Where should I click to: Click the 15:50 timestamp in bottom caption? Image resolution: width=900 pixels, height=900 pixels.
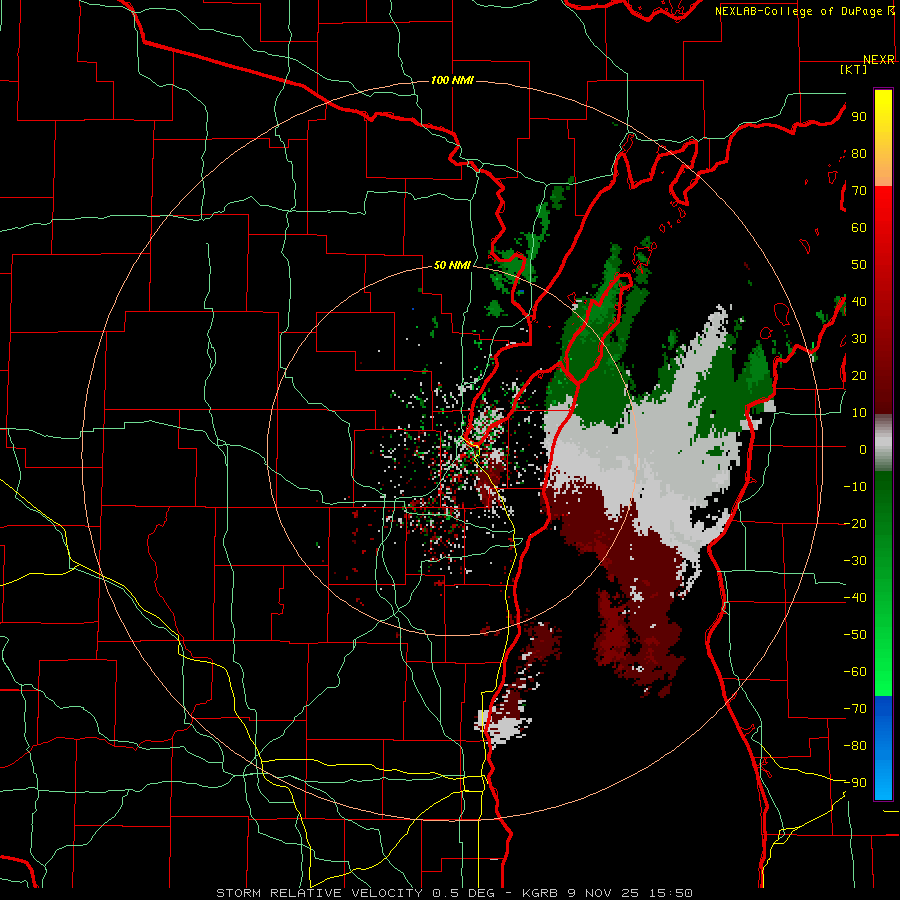[671, 893]
